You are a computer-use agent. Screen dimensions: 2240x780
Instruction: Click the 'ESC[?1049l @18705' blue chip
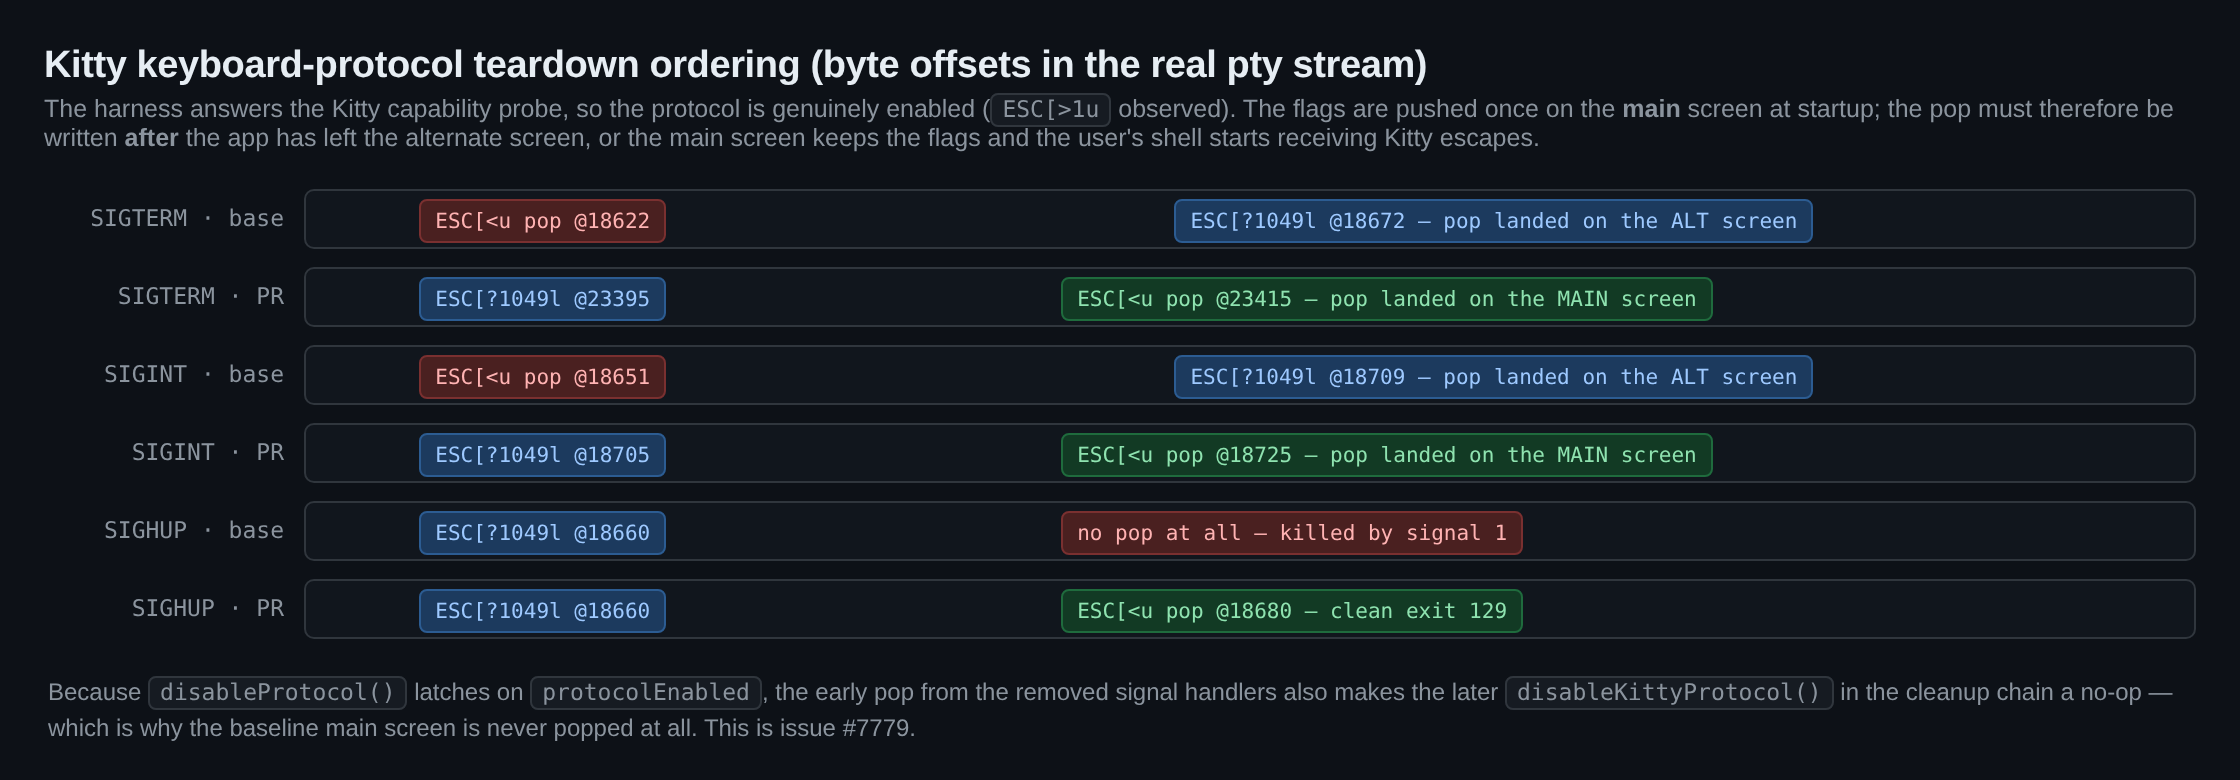click(x=542, y=455)
